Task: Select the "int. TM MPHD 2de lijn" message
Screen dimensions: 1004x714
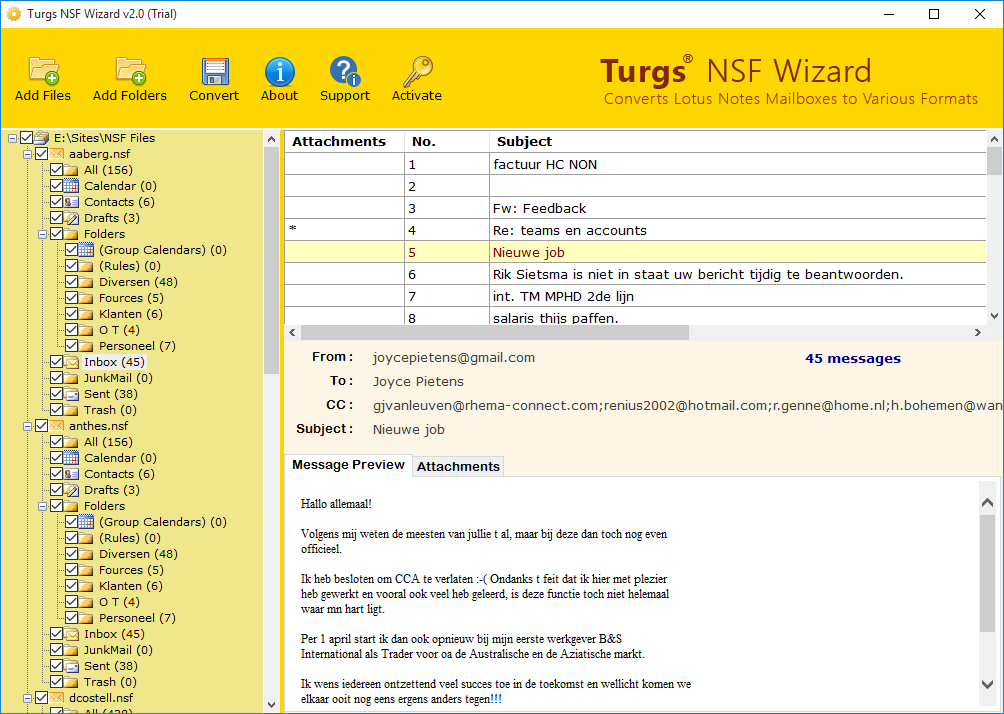Action: pyautogui.click(x=635, y=296)
